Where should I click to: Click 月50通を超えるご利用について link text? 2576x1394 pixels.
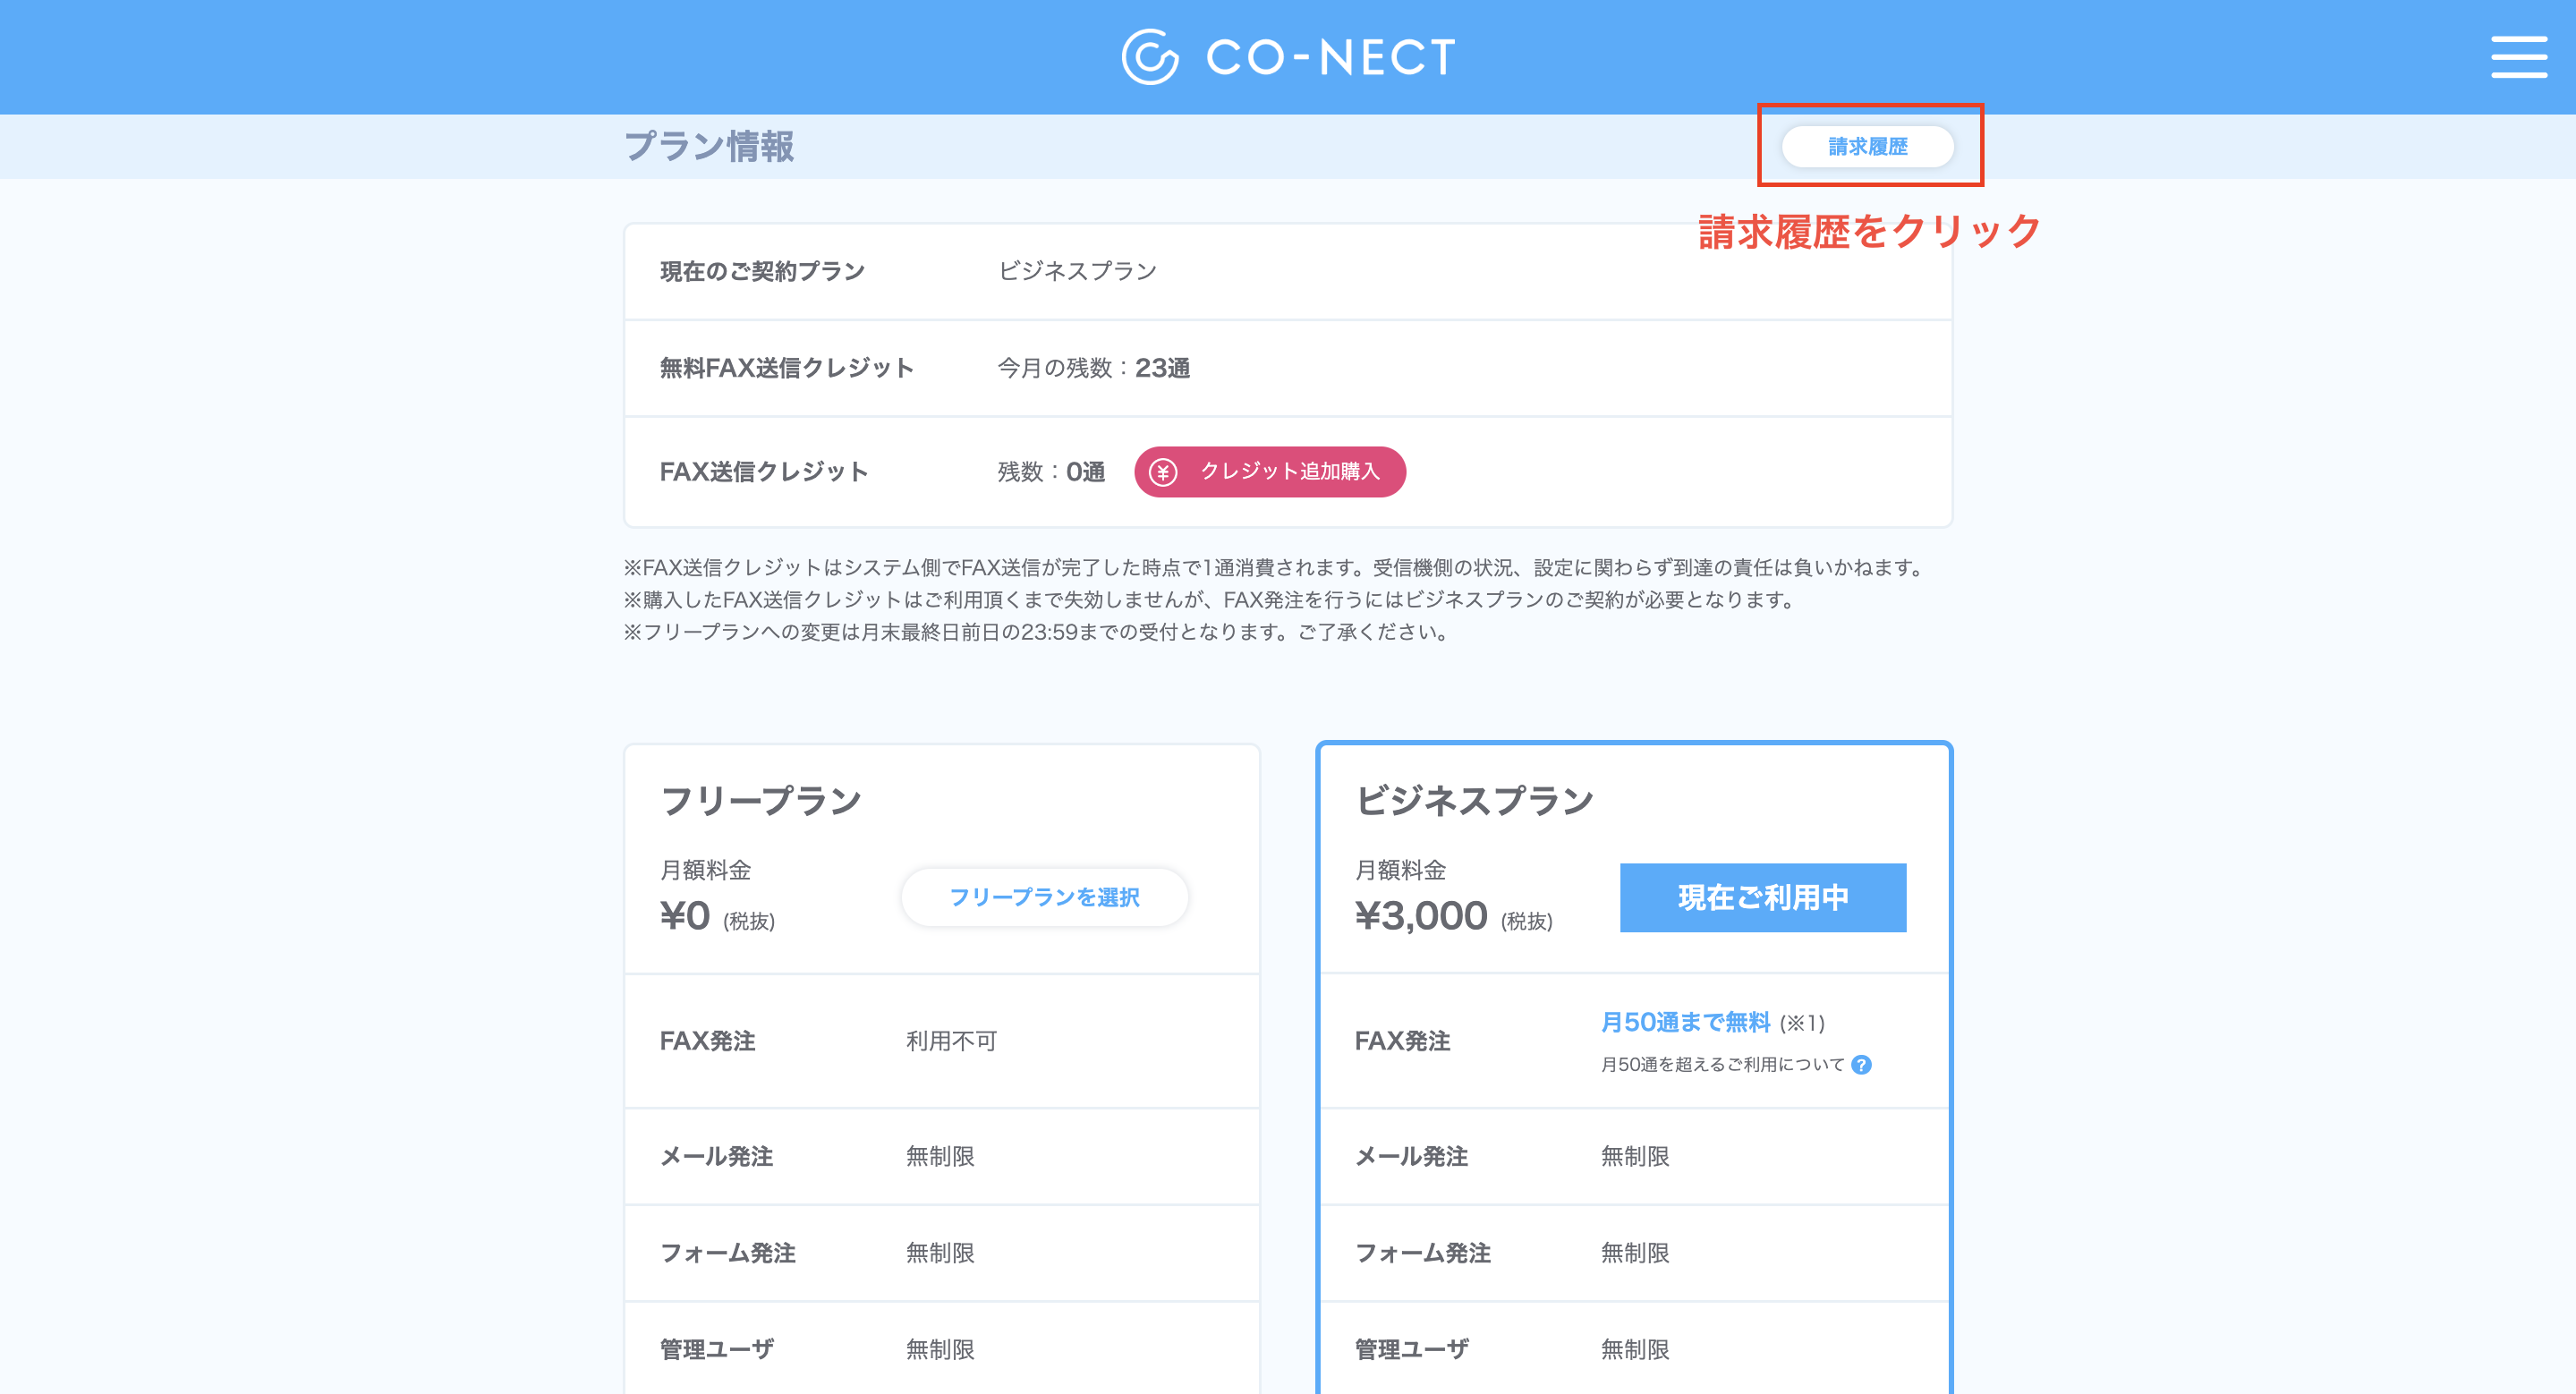pos(1722,1064)
